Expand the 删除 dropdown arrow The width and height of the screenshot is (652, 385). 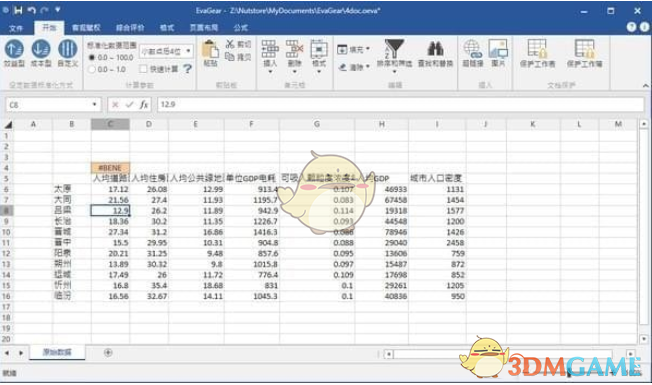[x=294, y=72]
